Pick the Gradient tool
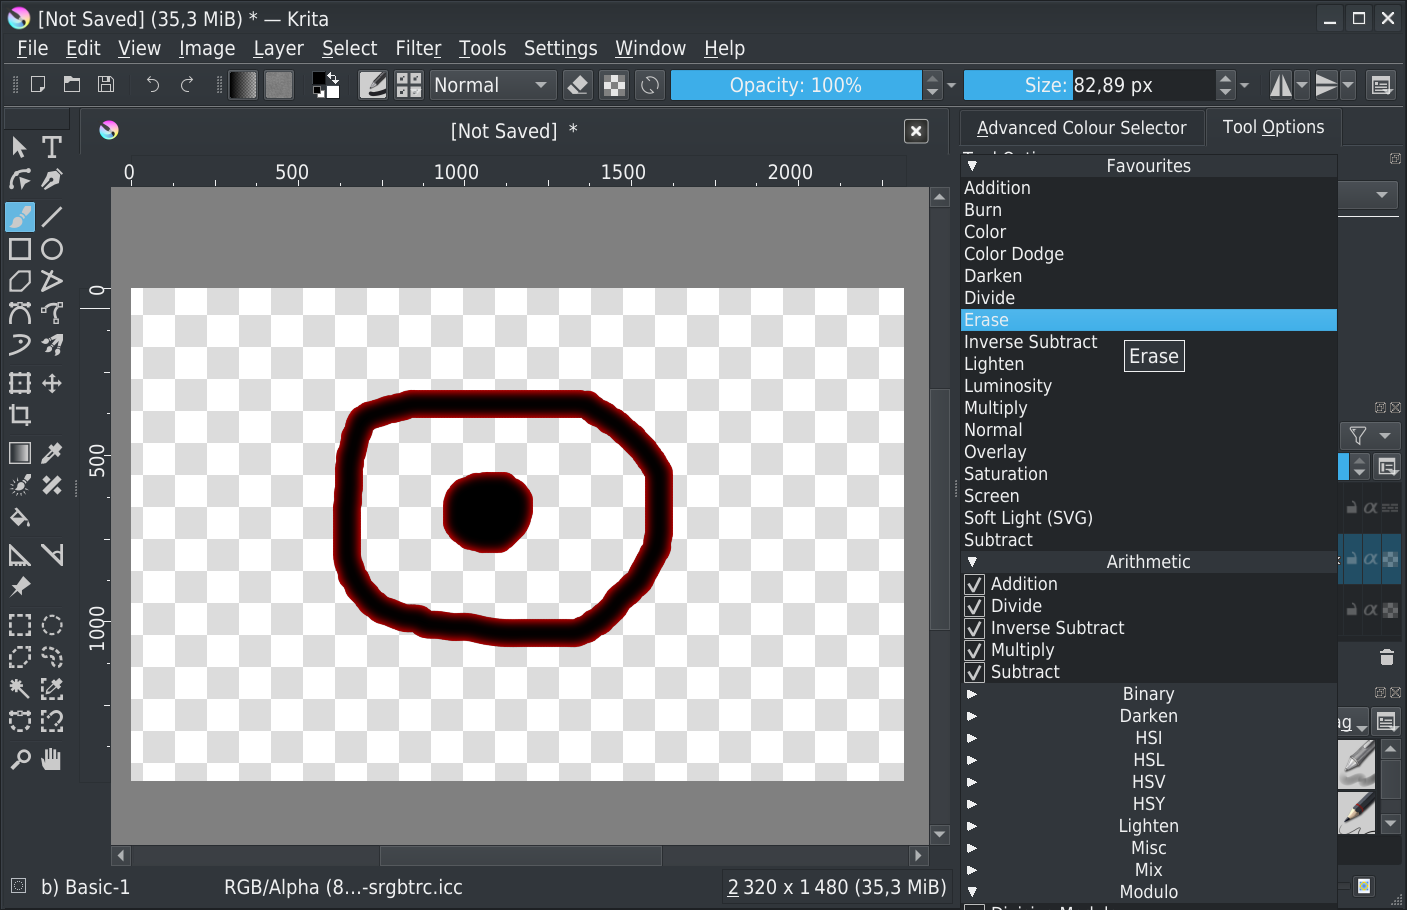This screenshot has height=910, width=1407. 20,453
